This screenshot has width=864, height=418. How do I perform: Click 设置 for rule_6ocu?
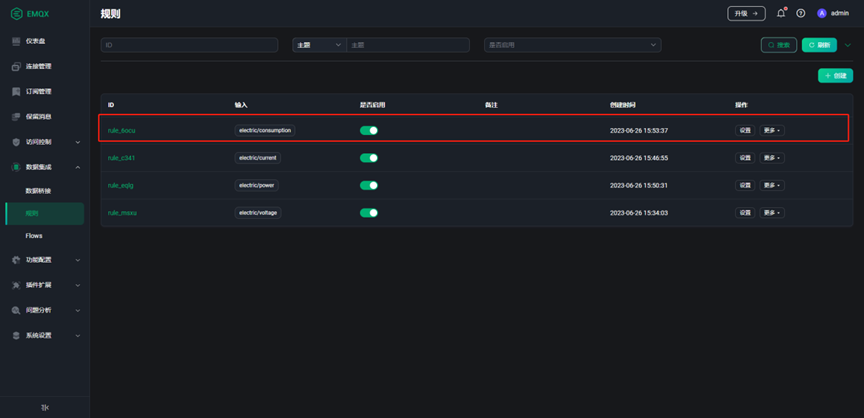745,131
